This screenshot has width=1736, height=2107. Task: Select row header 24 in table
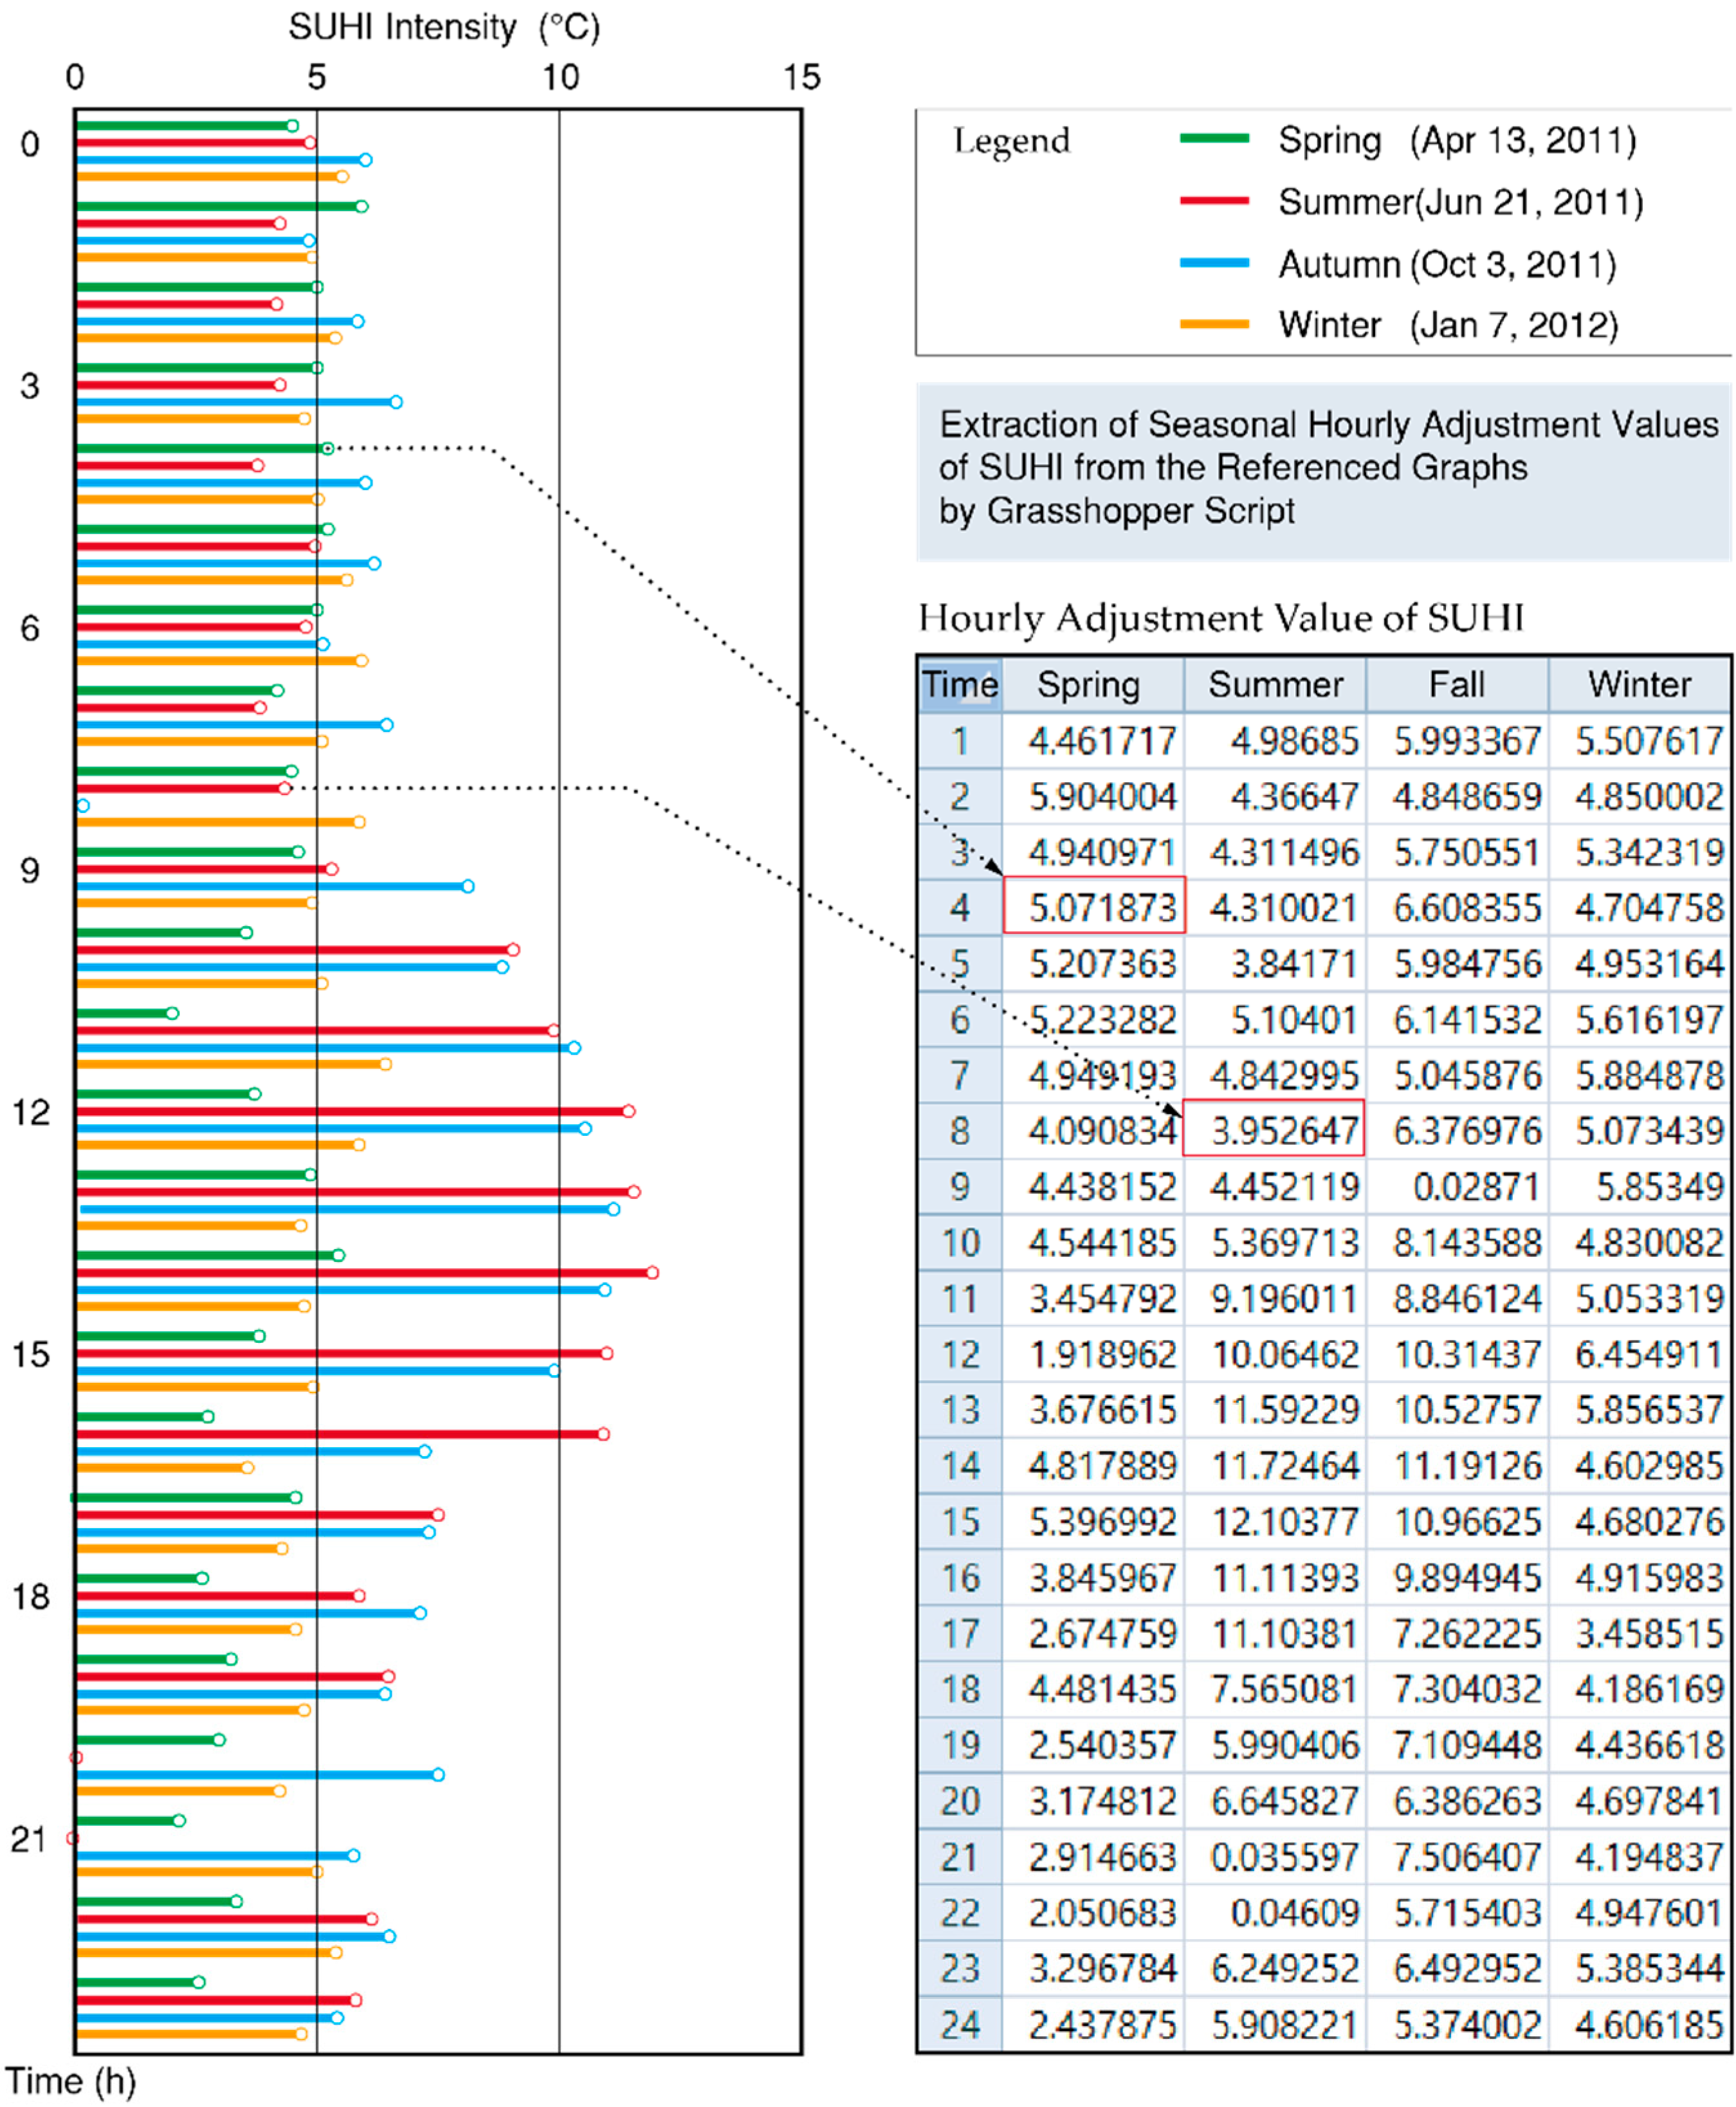pyautogui.click(x=959, y=2024)
